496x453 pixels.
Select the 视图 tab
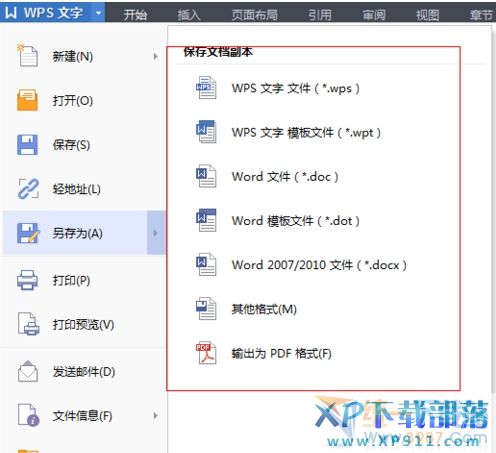click(427, 14)
